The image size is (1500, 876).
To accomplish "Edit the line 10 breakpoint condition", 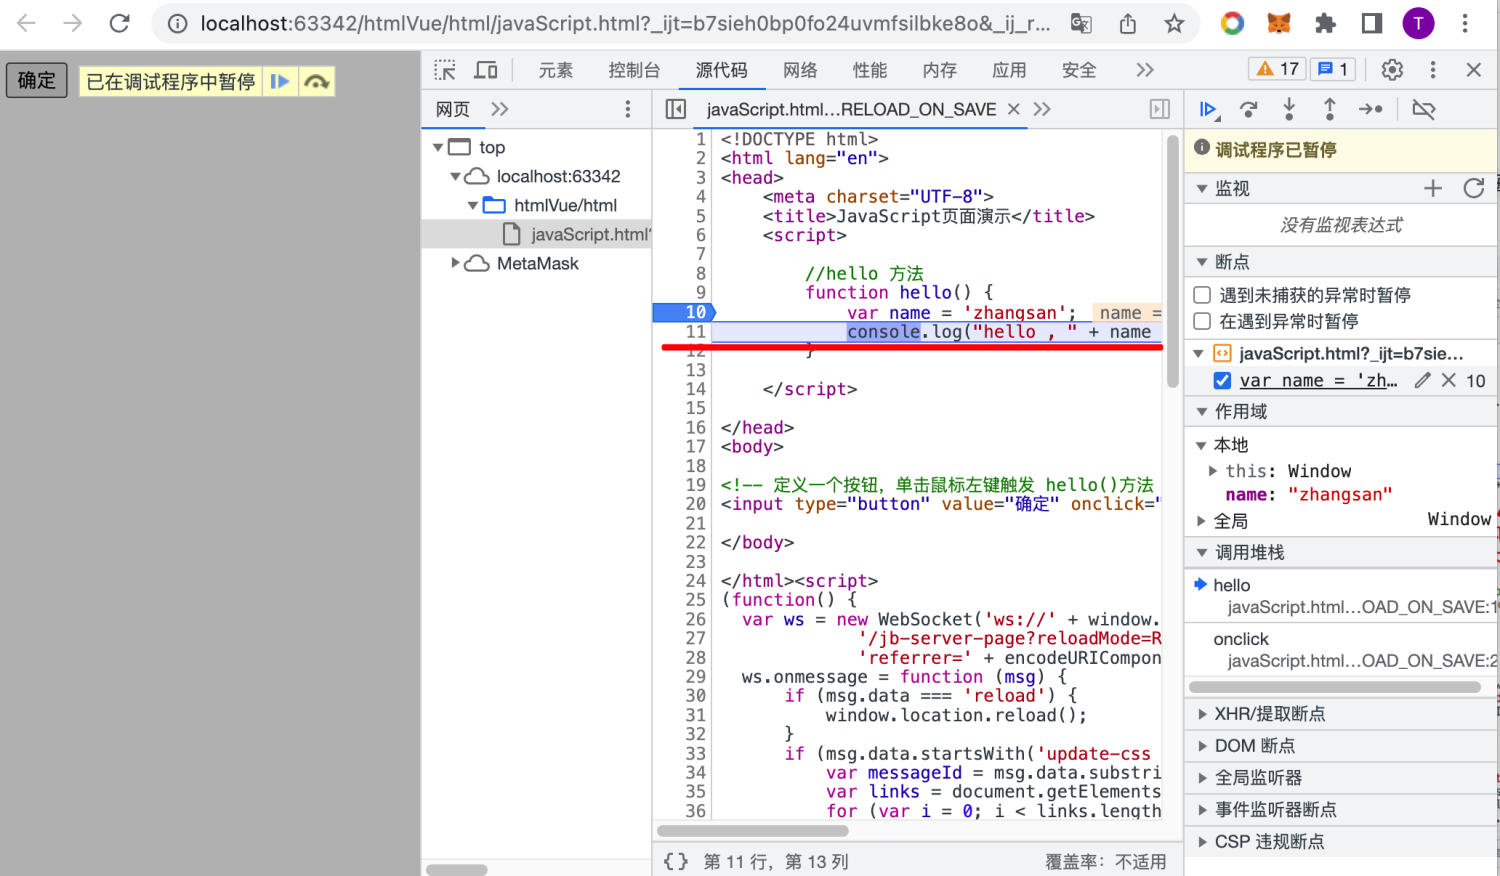I will [x=1422, y=380].
